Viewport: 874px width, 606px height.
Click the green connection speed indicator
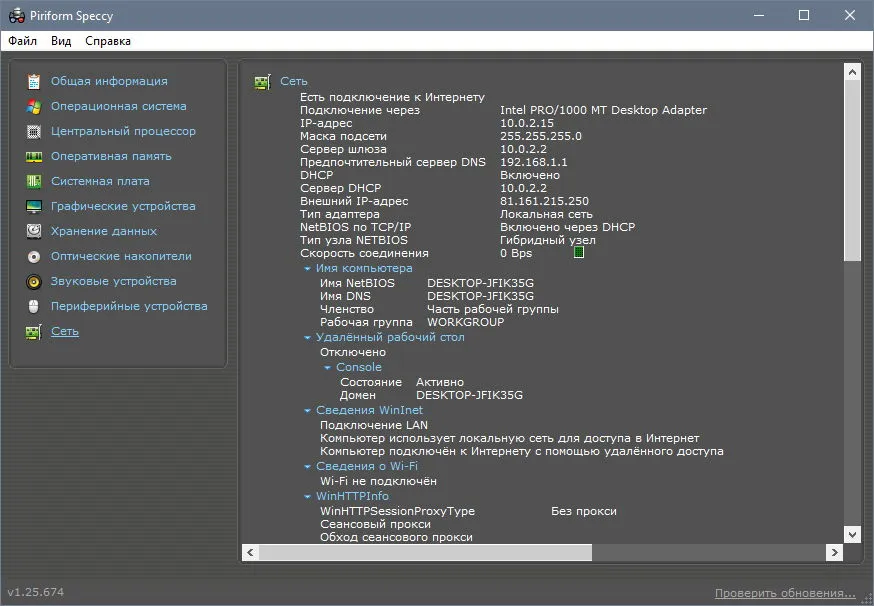(579, 253)
